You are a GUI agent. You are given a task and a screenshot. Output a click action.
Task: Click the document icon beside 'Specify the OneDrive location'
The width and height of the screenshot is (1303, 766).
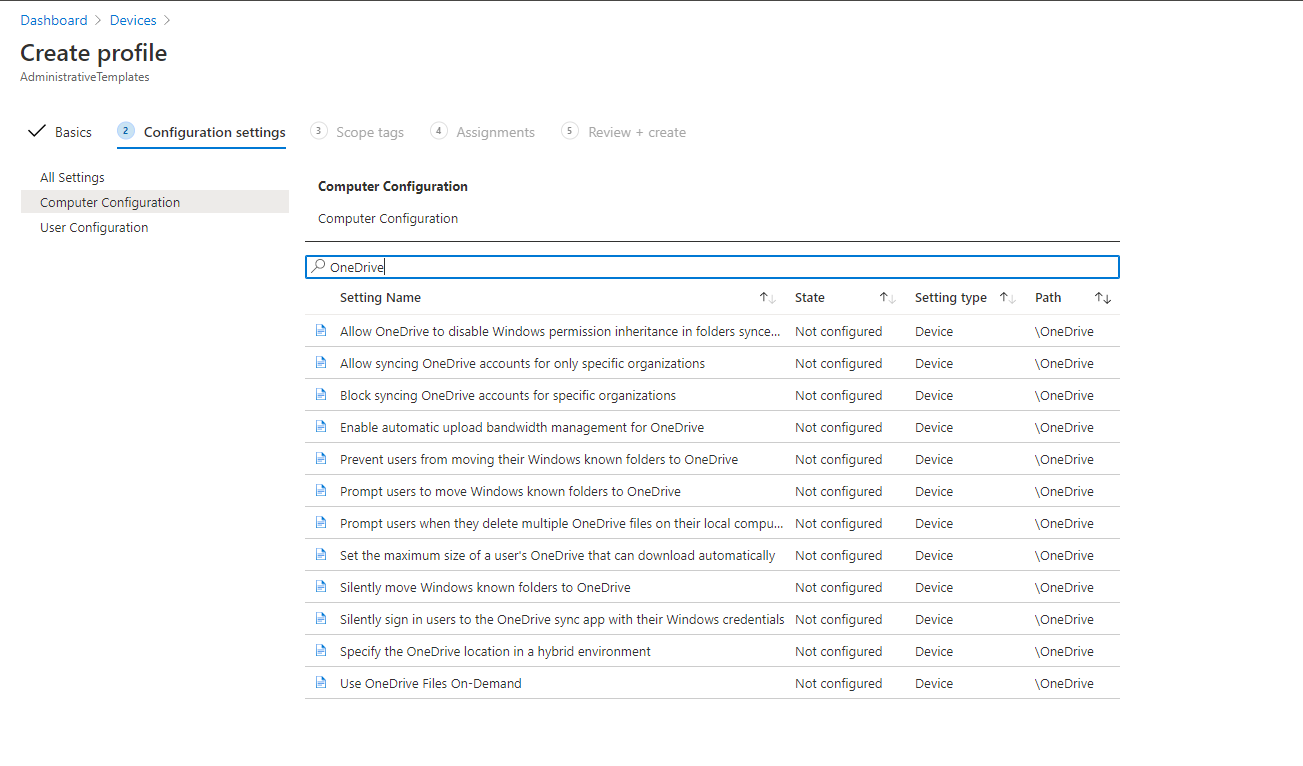pos(321,650)
